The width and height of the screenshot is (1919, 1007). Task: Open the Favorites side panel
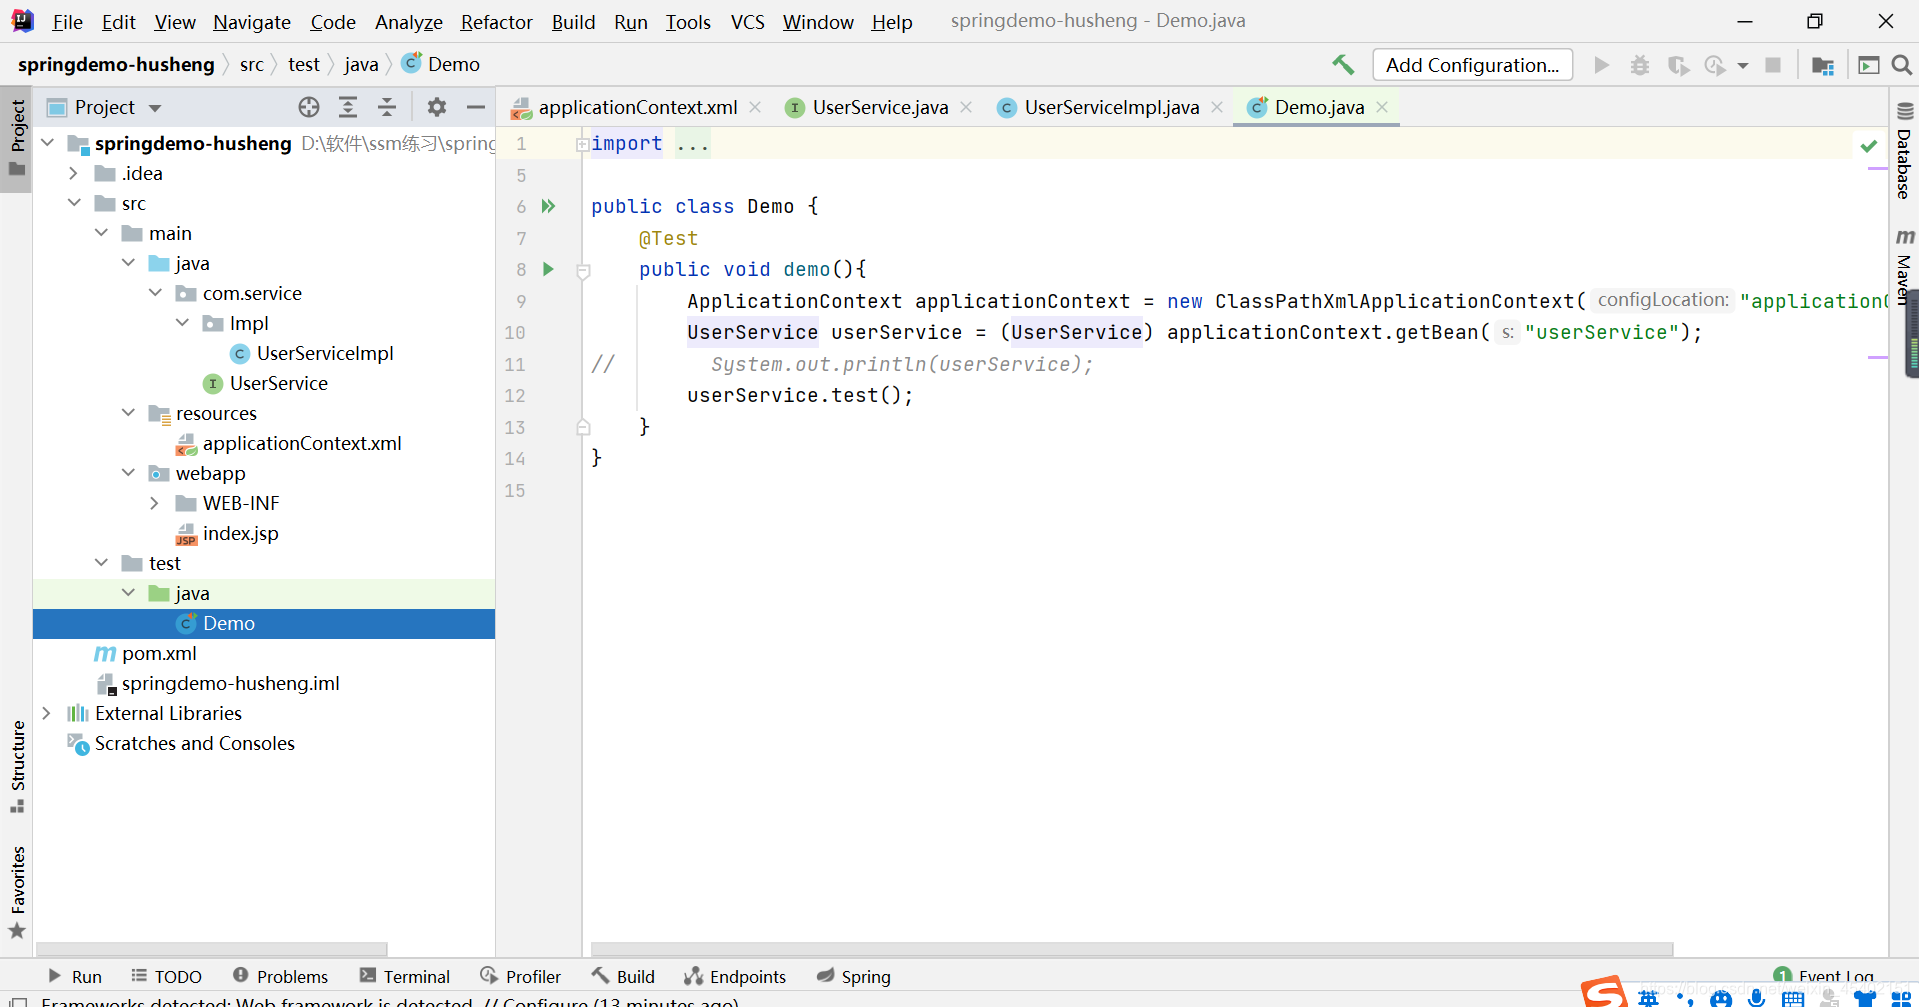click(17, 892)
